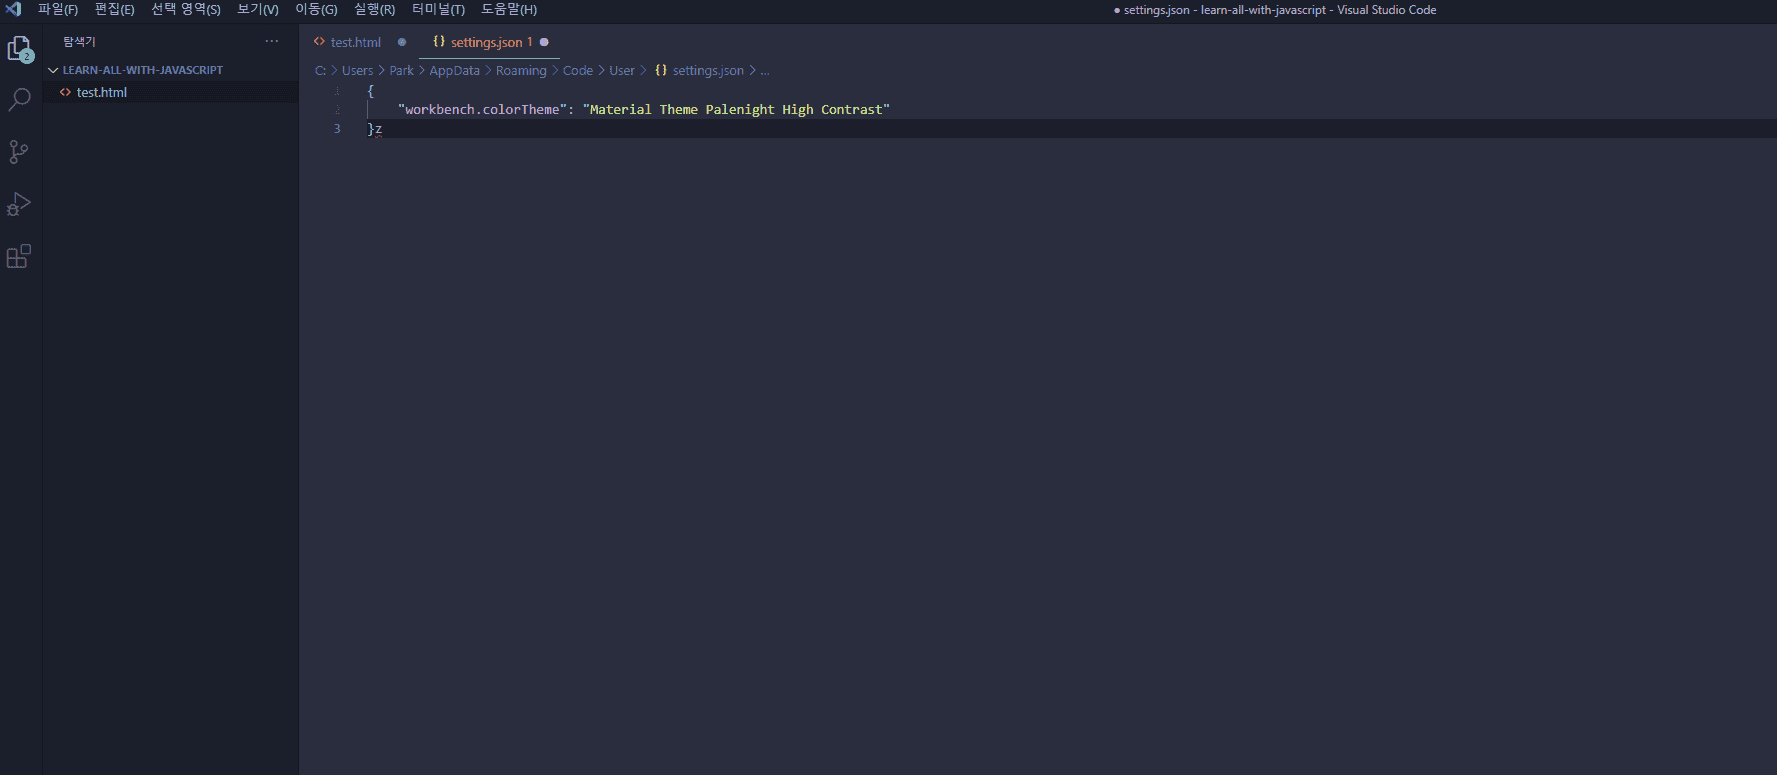This screenshot has width=1777, height=775.
Task: Expand the breadcrumb trailing ellipsis
Action: [x=765, y=71]
